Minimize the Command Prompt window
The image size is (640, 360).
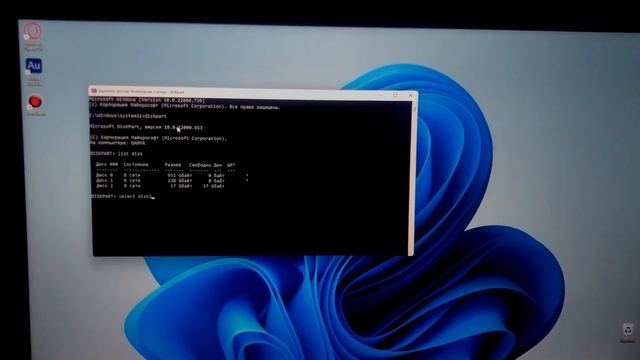[x=380, y=95]
